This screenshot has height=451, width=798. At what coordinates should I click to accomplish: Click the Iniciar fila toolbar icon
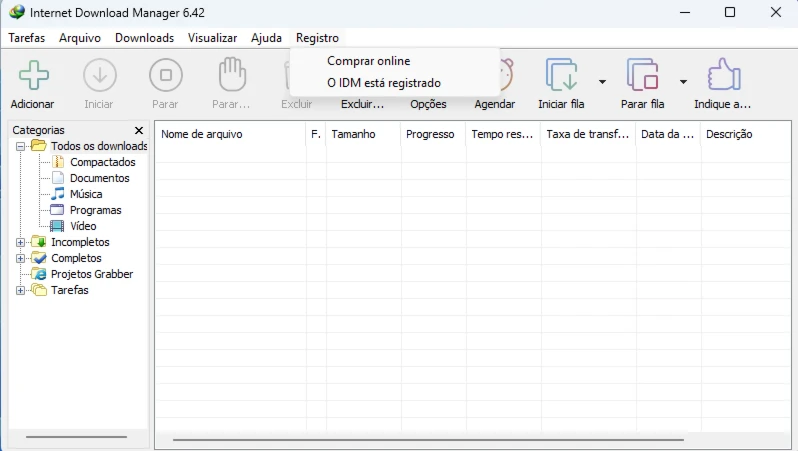tap(561, 76)
